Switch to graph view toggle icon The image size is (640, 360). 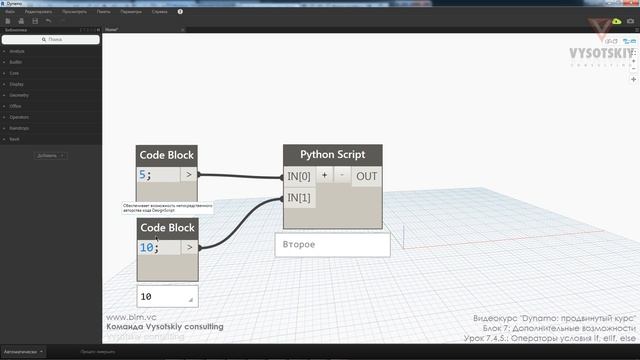click(611, 41)
